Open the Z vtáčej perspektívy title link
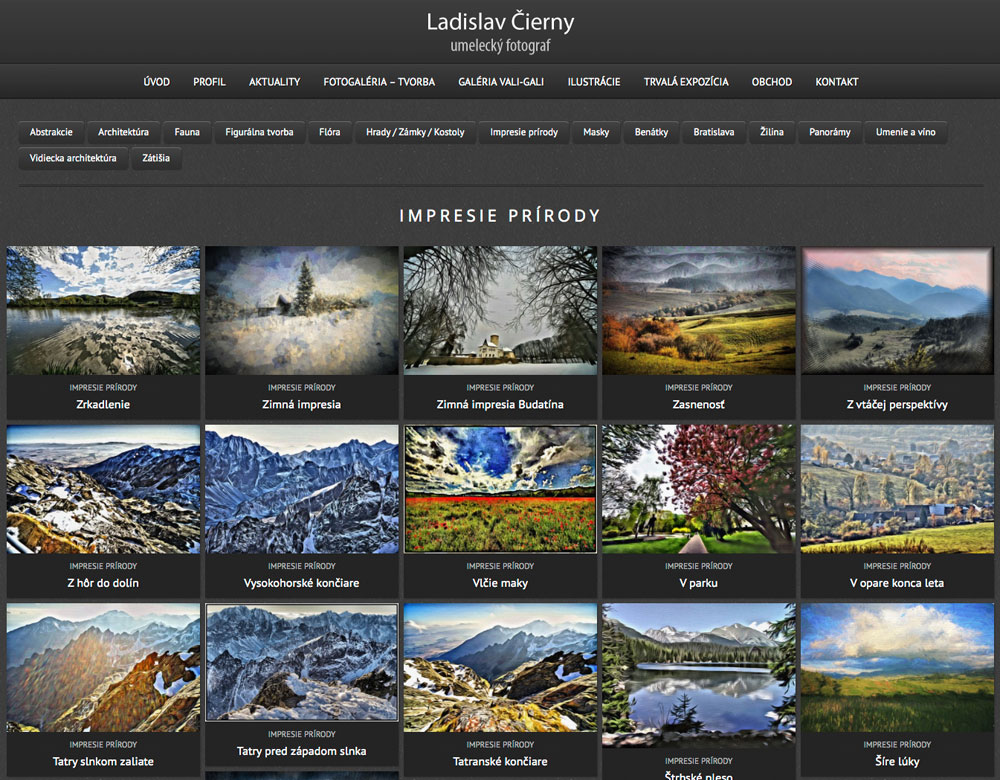The height and width of the screenshot is (780, 1000). pyautogui.click(x=897, y=404)
